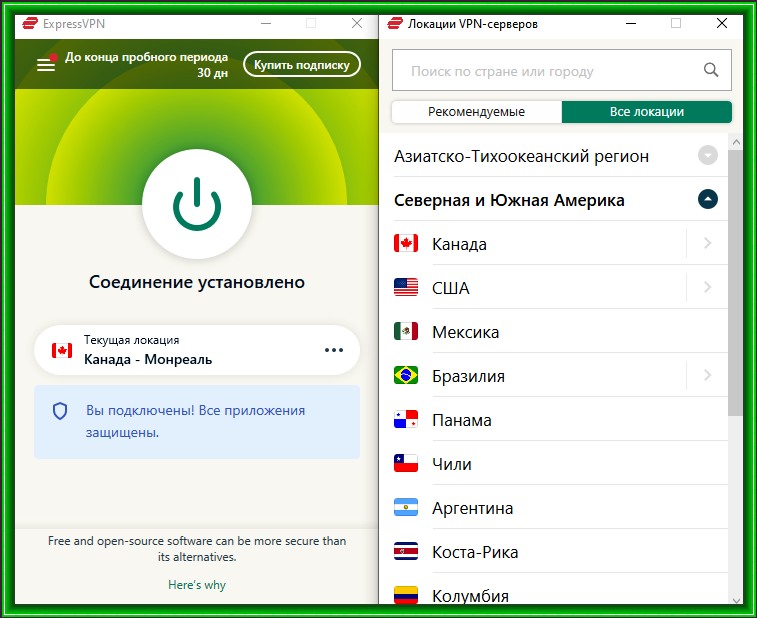Click the Panama flag icon
This screenshot has height=618, width=757.
(406, 419)
